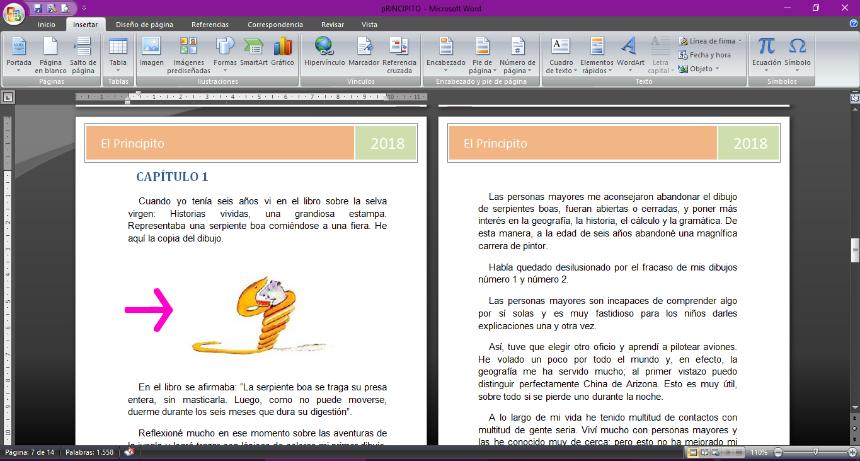Click the horizontal ruler
Viewport: 860px width, 461px height.
click(x=251, y=97)
